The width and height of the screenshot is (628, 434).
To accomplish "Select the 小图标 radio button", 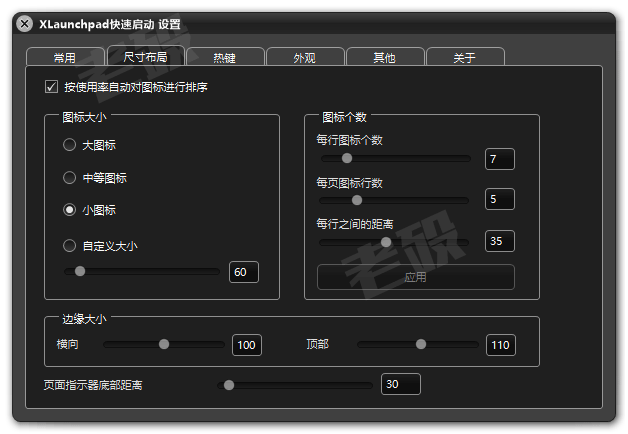I will point(69,210).
